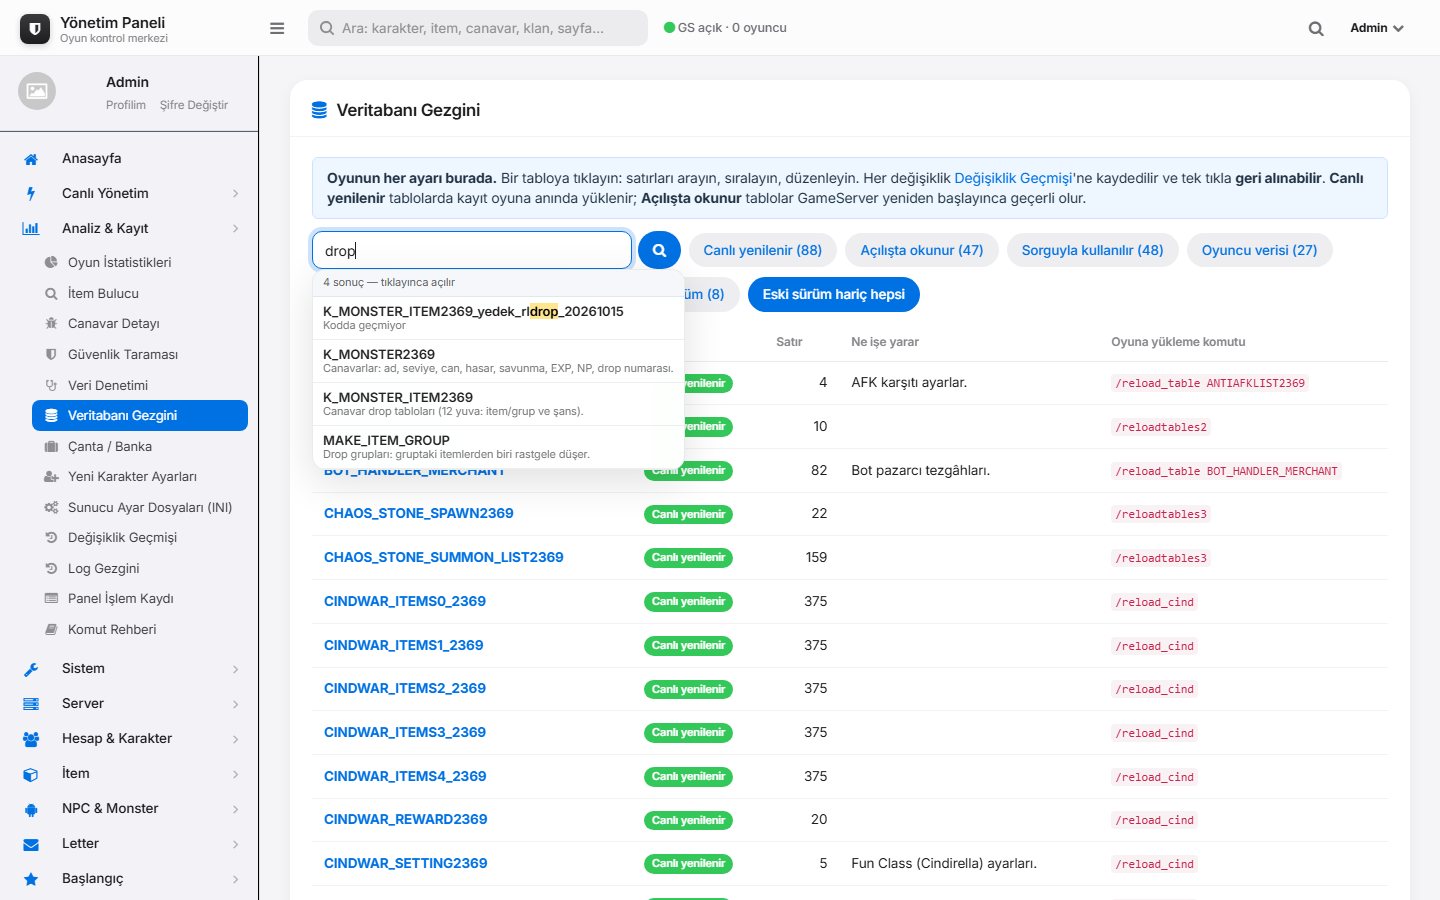Image resolution: width=1440 pixels, height=900 pixels.
Task: Expand the Canlı Yönetim sidebar section
Action: click(129, 194)
